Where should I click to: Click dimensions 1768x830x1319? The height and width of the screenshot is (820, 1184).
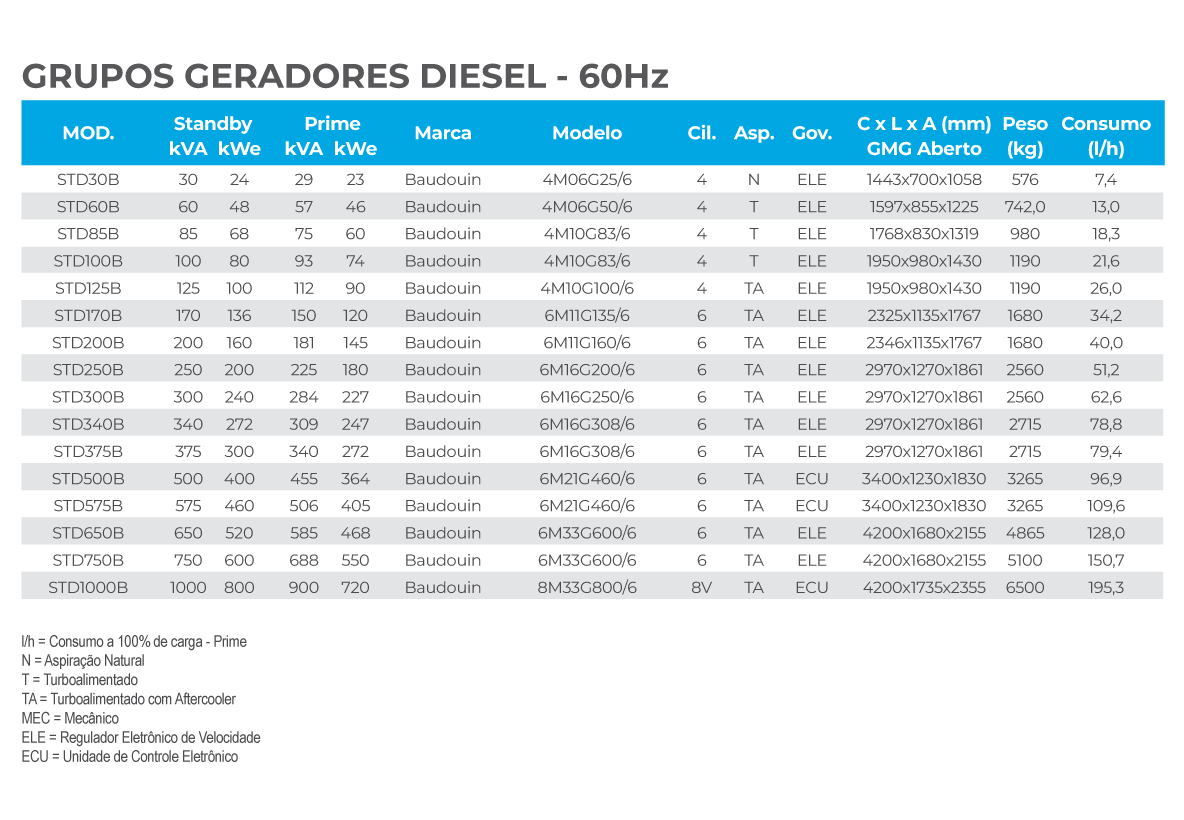tap(924, 234)
